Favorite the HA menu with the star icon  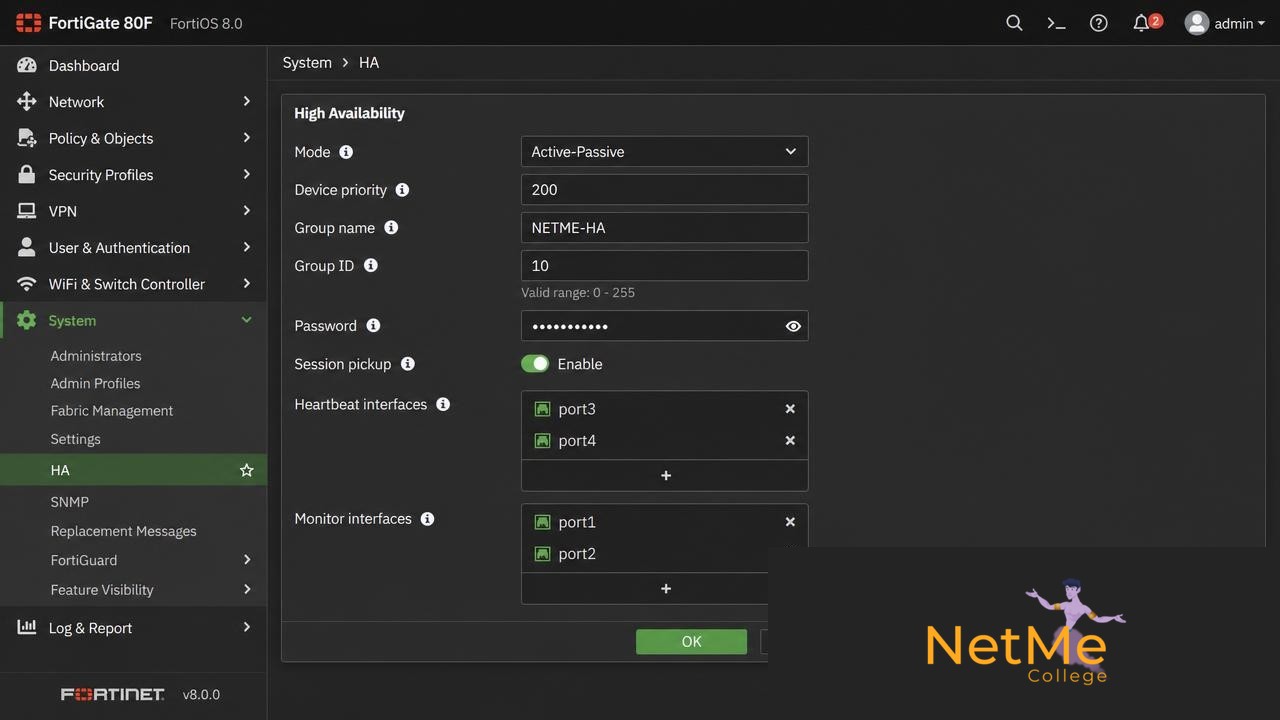(x=246, y=470)
